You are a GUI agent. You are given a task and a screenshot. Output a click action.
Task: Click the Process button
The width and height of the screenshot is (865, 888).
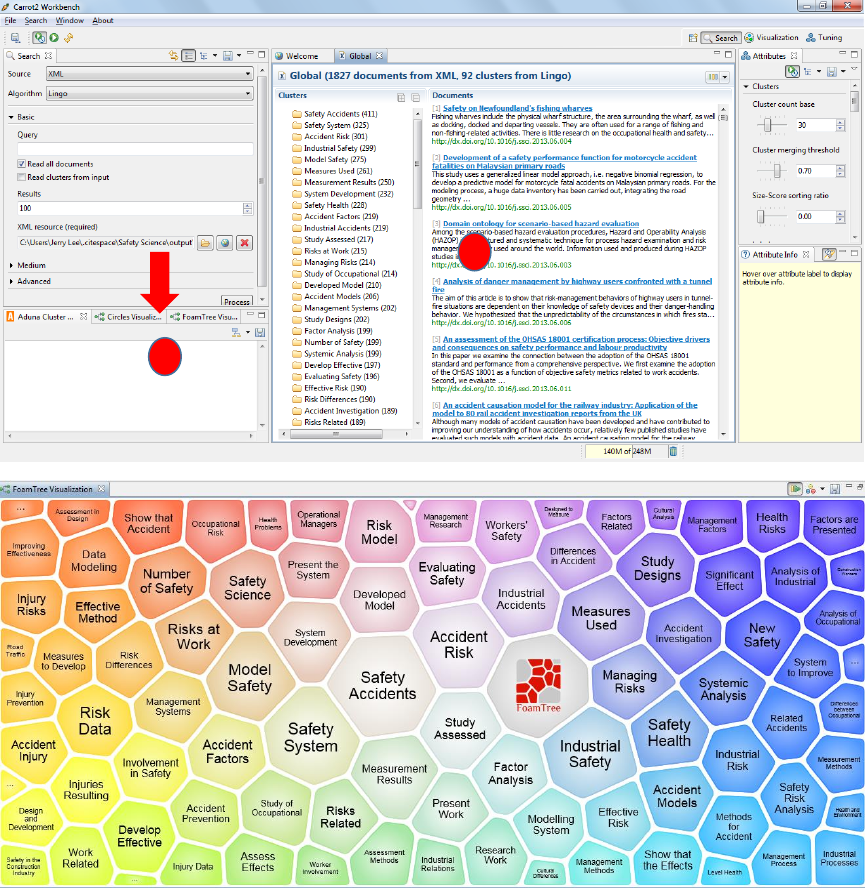point(237,301)
